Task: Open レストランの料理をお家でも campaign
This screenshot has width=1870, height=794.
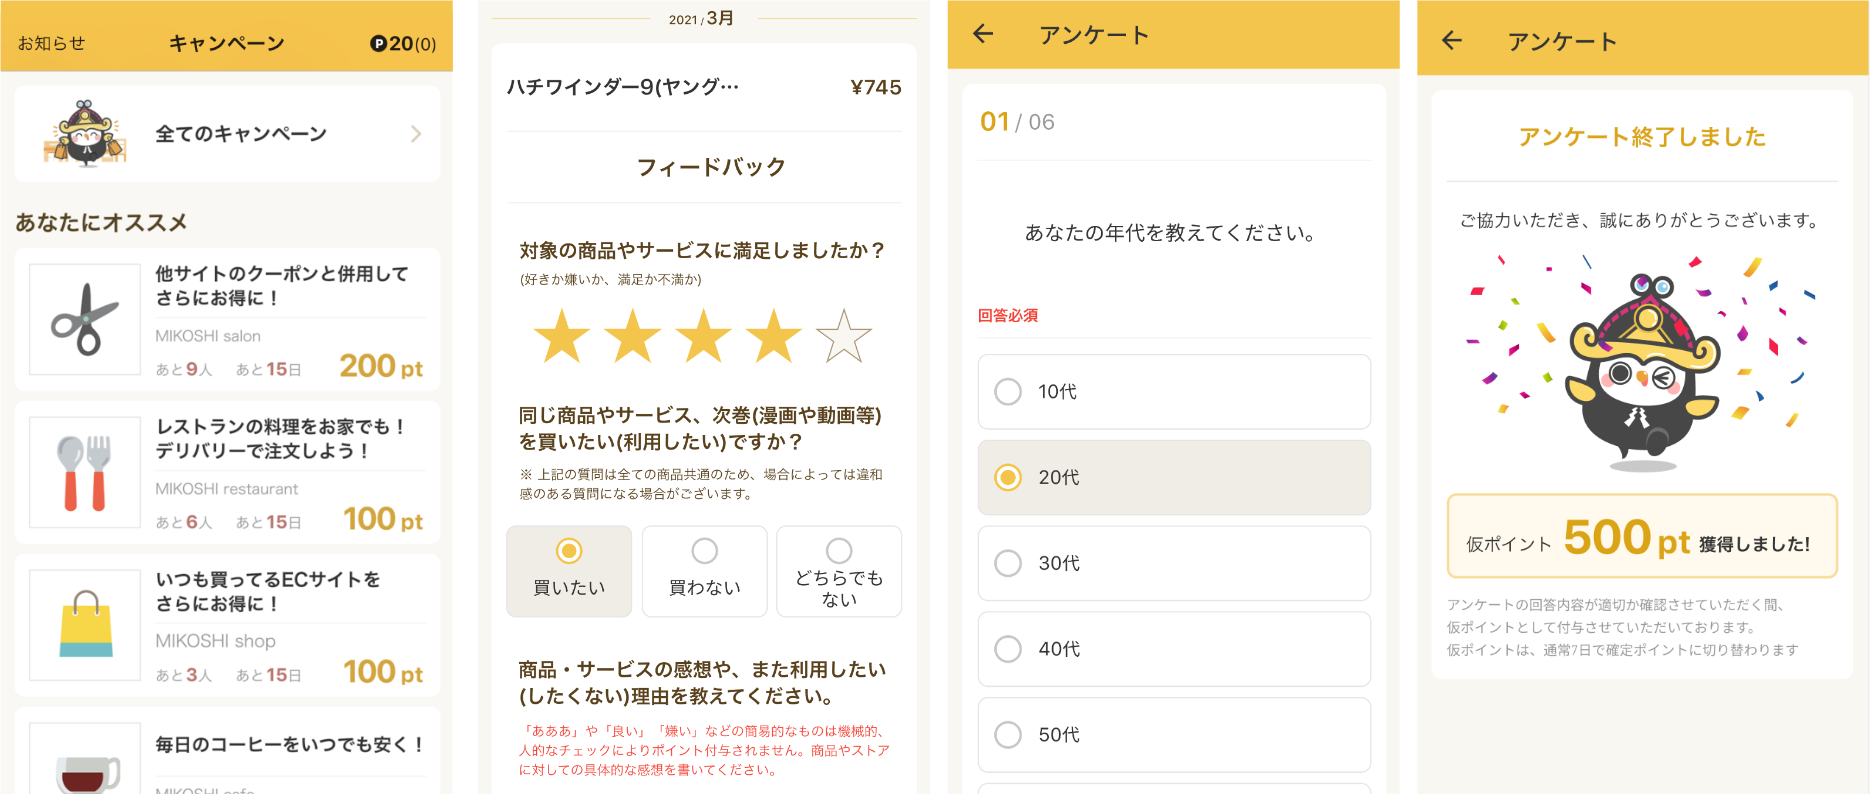Action: click(x=227, y=472)
